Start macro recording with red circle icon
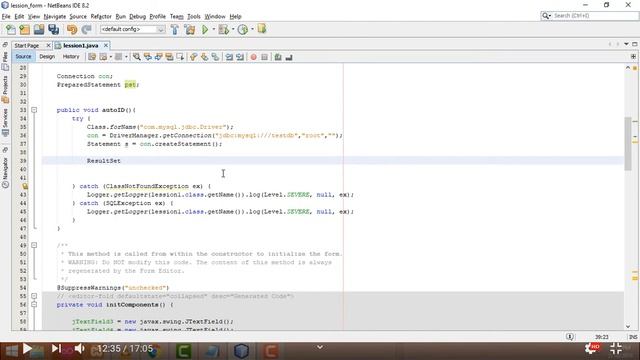640x360 pixels. (x=253, y=57)
